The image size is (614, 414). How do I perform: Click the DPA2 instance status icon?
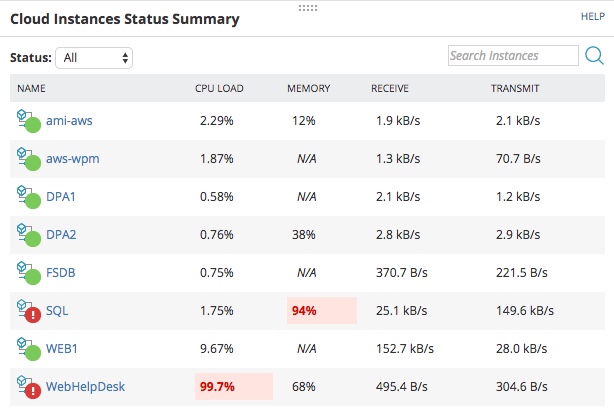(27, 235)
